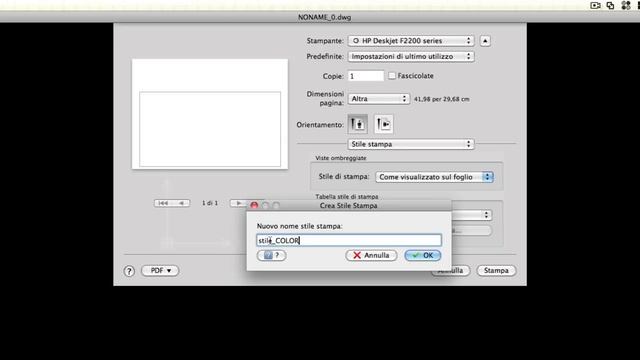Go to first preview page

tap(163, 203)
